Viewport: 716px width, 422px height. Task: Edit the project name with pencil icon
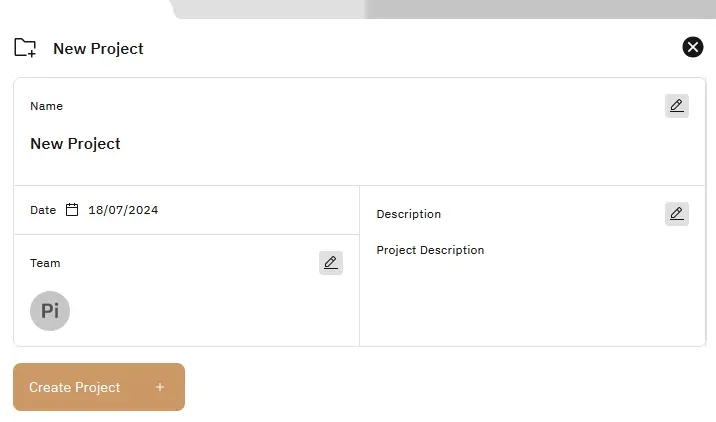pos(677,106)
